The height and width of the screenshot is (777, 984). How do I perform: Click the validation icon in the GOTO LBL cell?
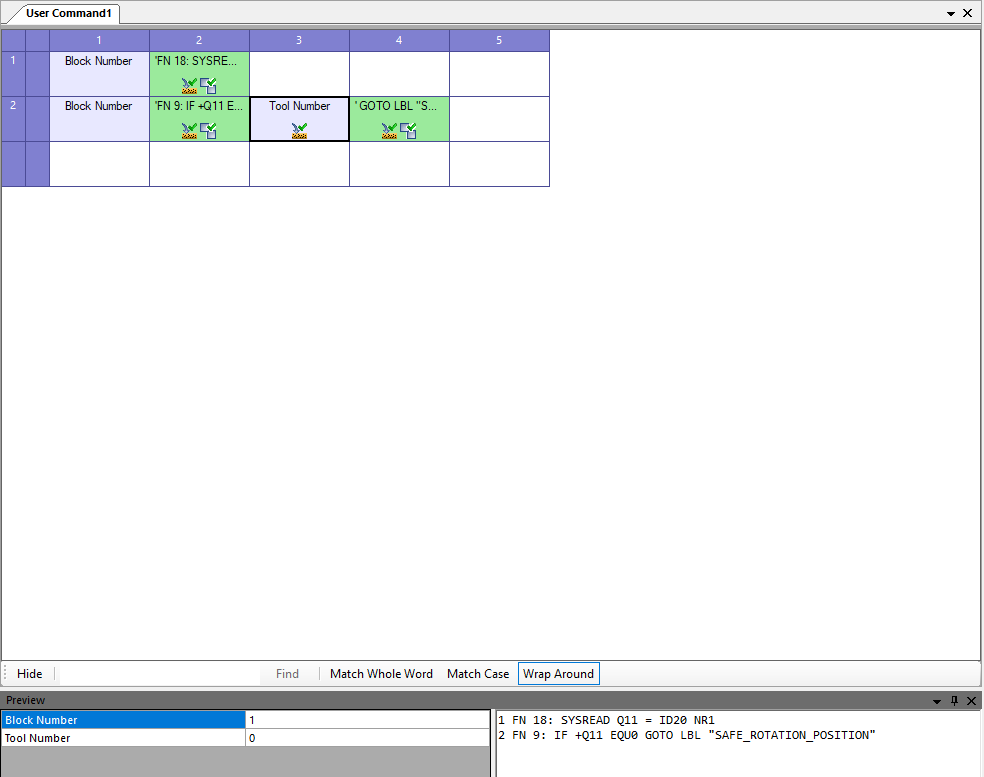click(389, 130)
